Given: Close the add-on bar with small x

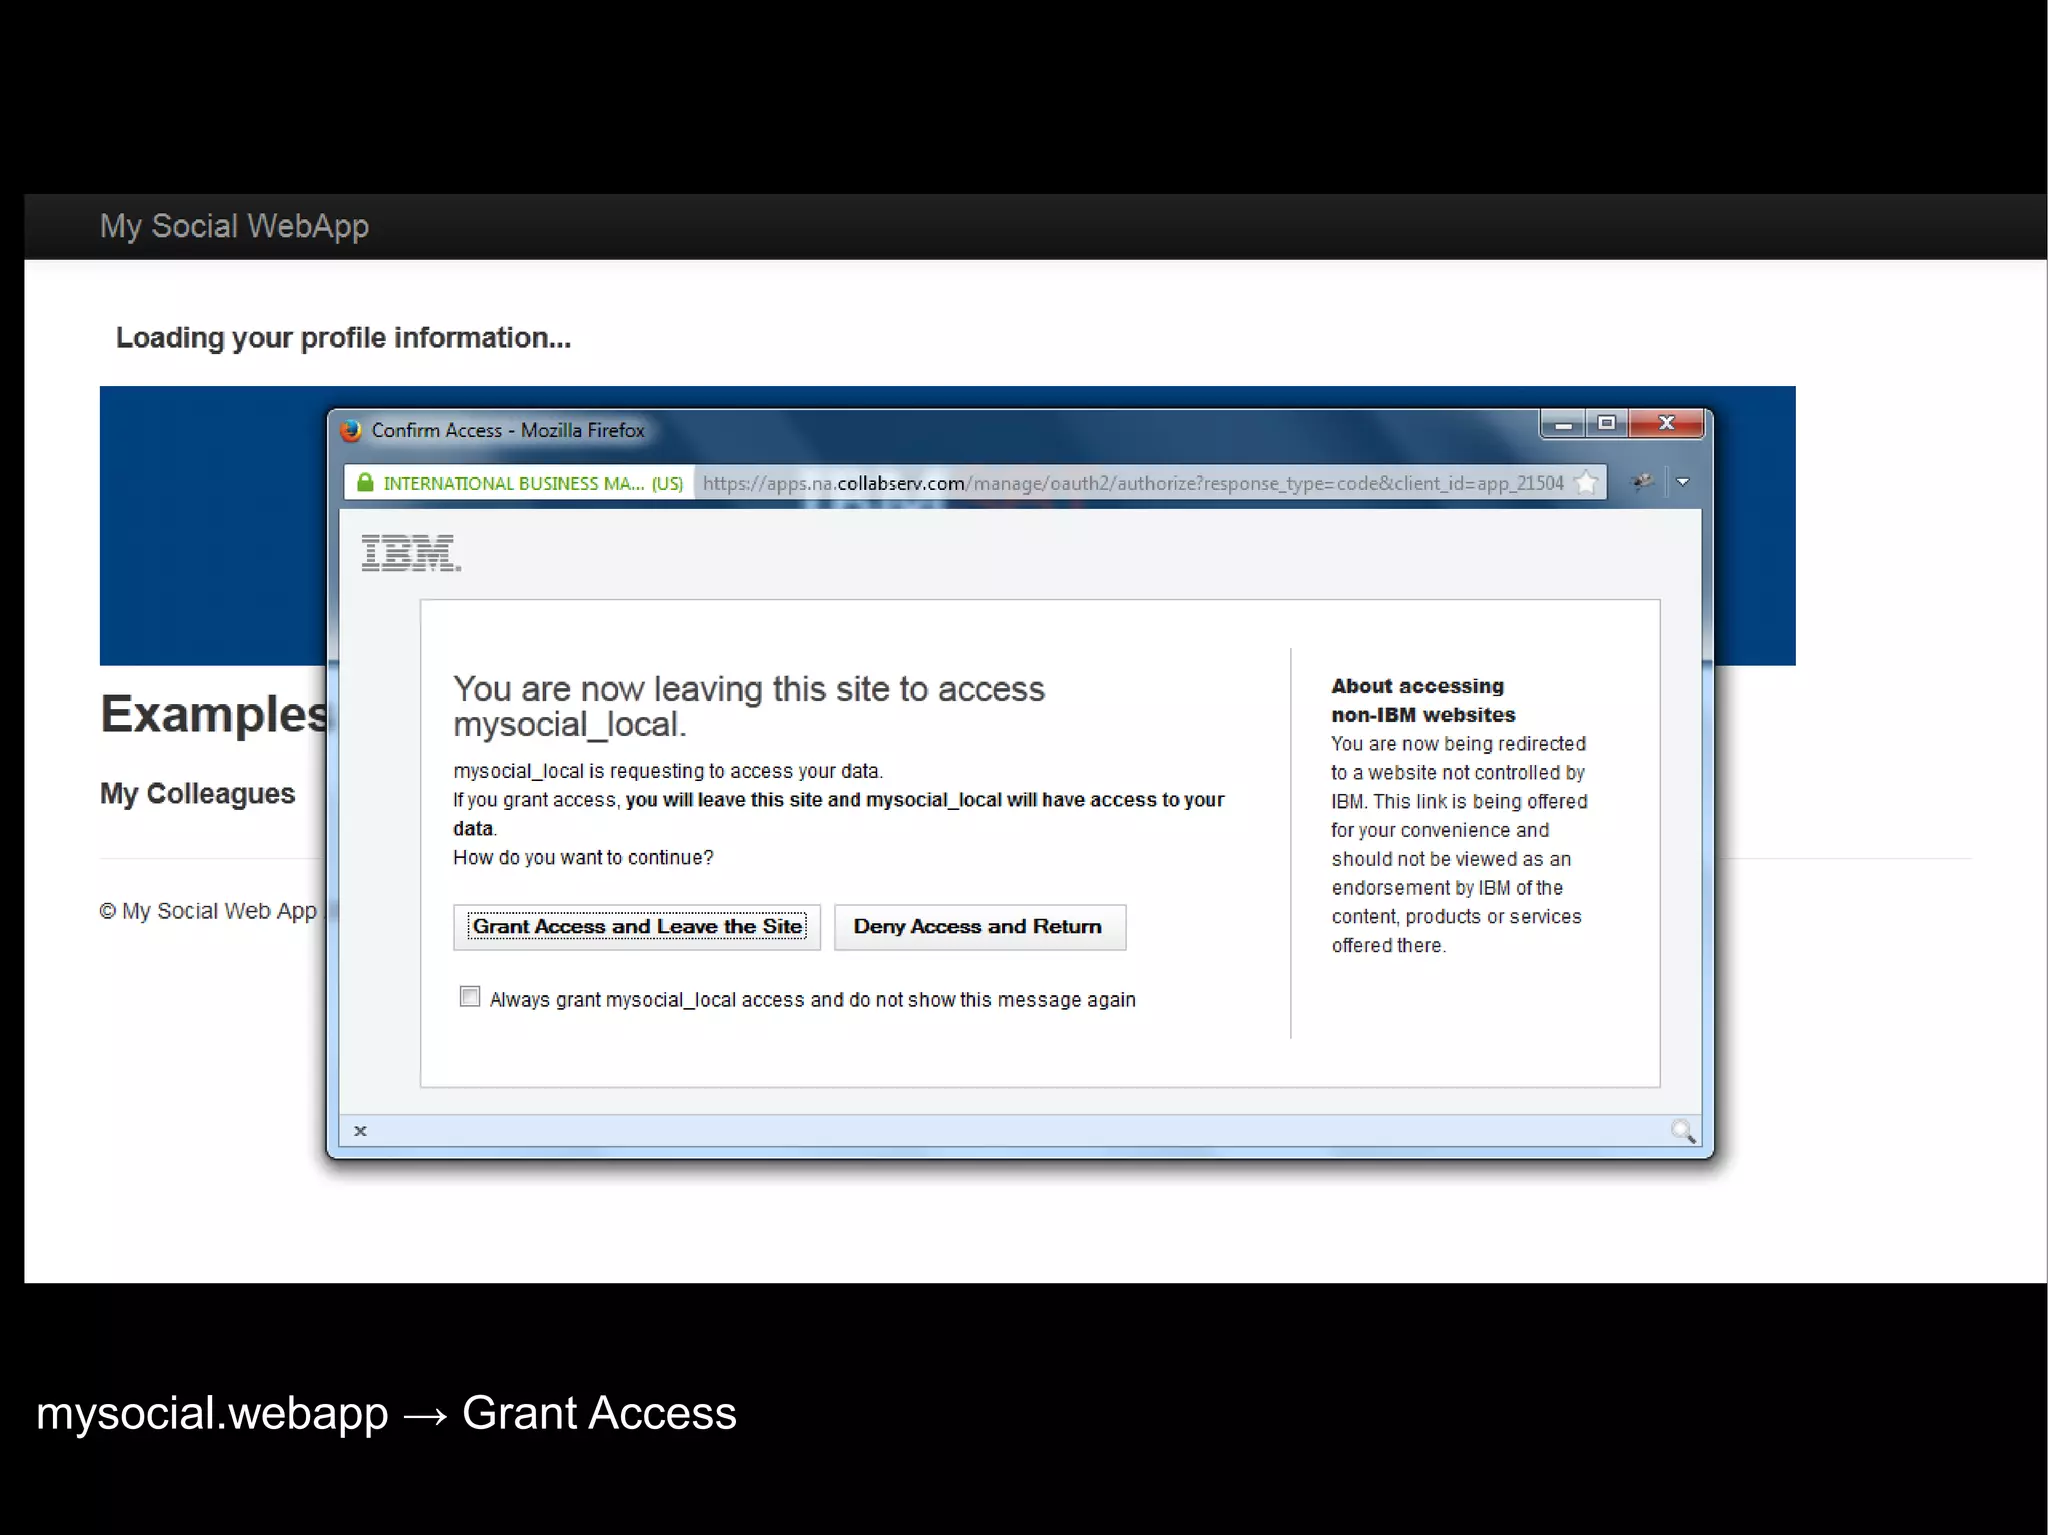Looking at the screenshot, I should point(360,1131).
